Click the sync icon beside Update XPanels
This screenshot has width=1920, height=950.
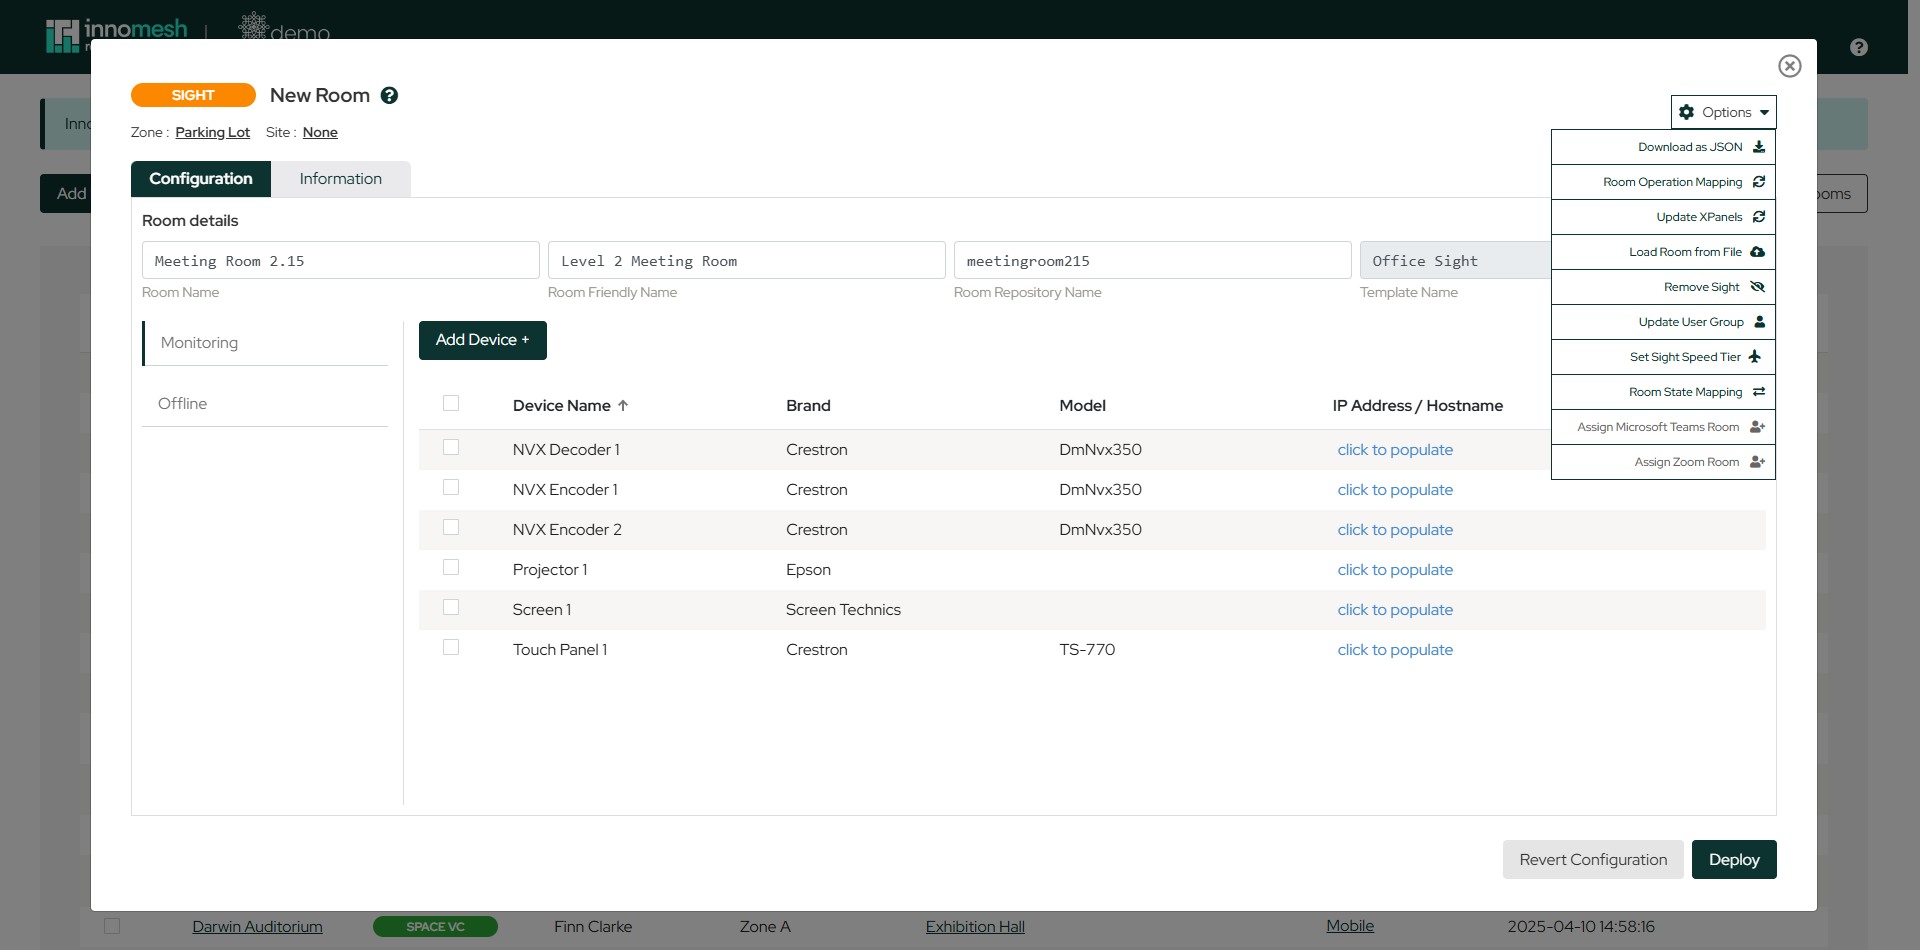1759,217
